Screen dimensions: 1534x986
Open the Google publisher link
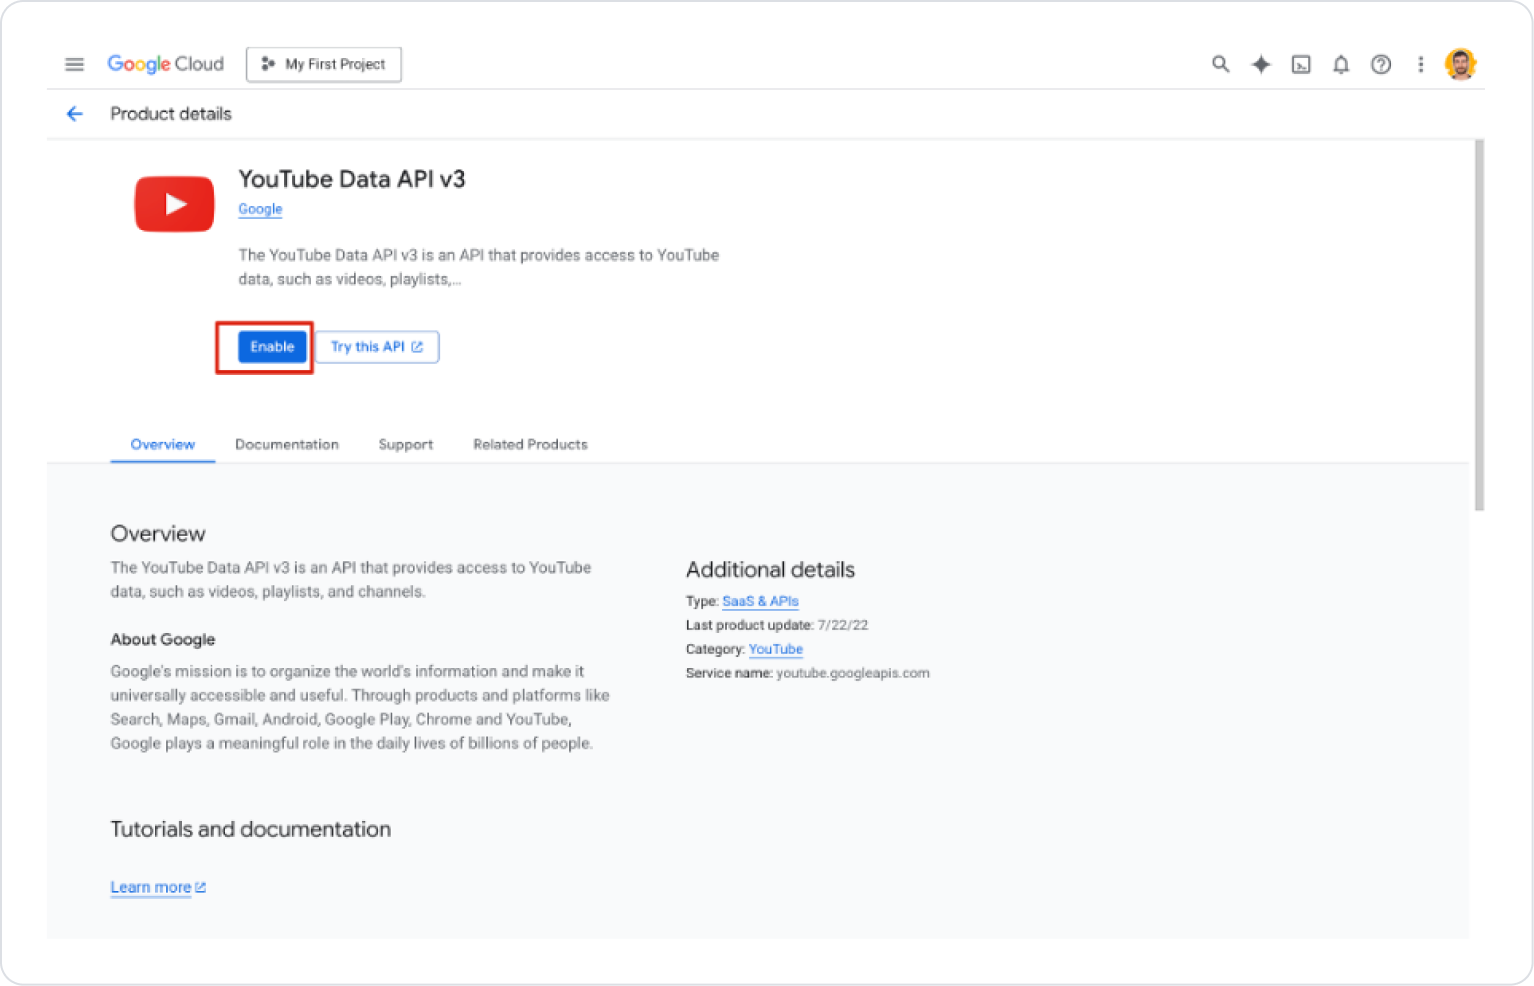coord(260,209)
